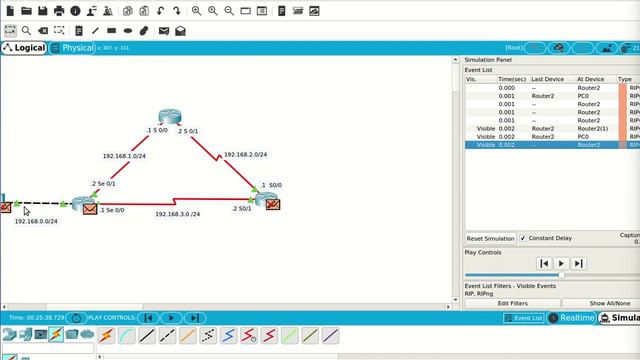Image resolution: width=640 pixels, height=360 pixels.
Task: Zoom in on the workspace
Action: pyautogui.click(x=196, y=11)
